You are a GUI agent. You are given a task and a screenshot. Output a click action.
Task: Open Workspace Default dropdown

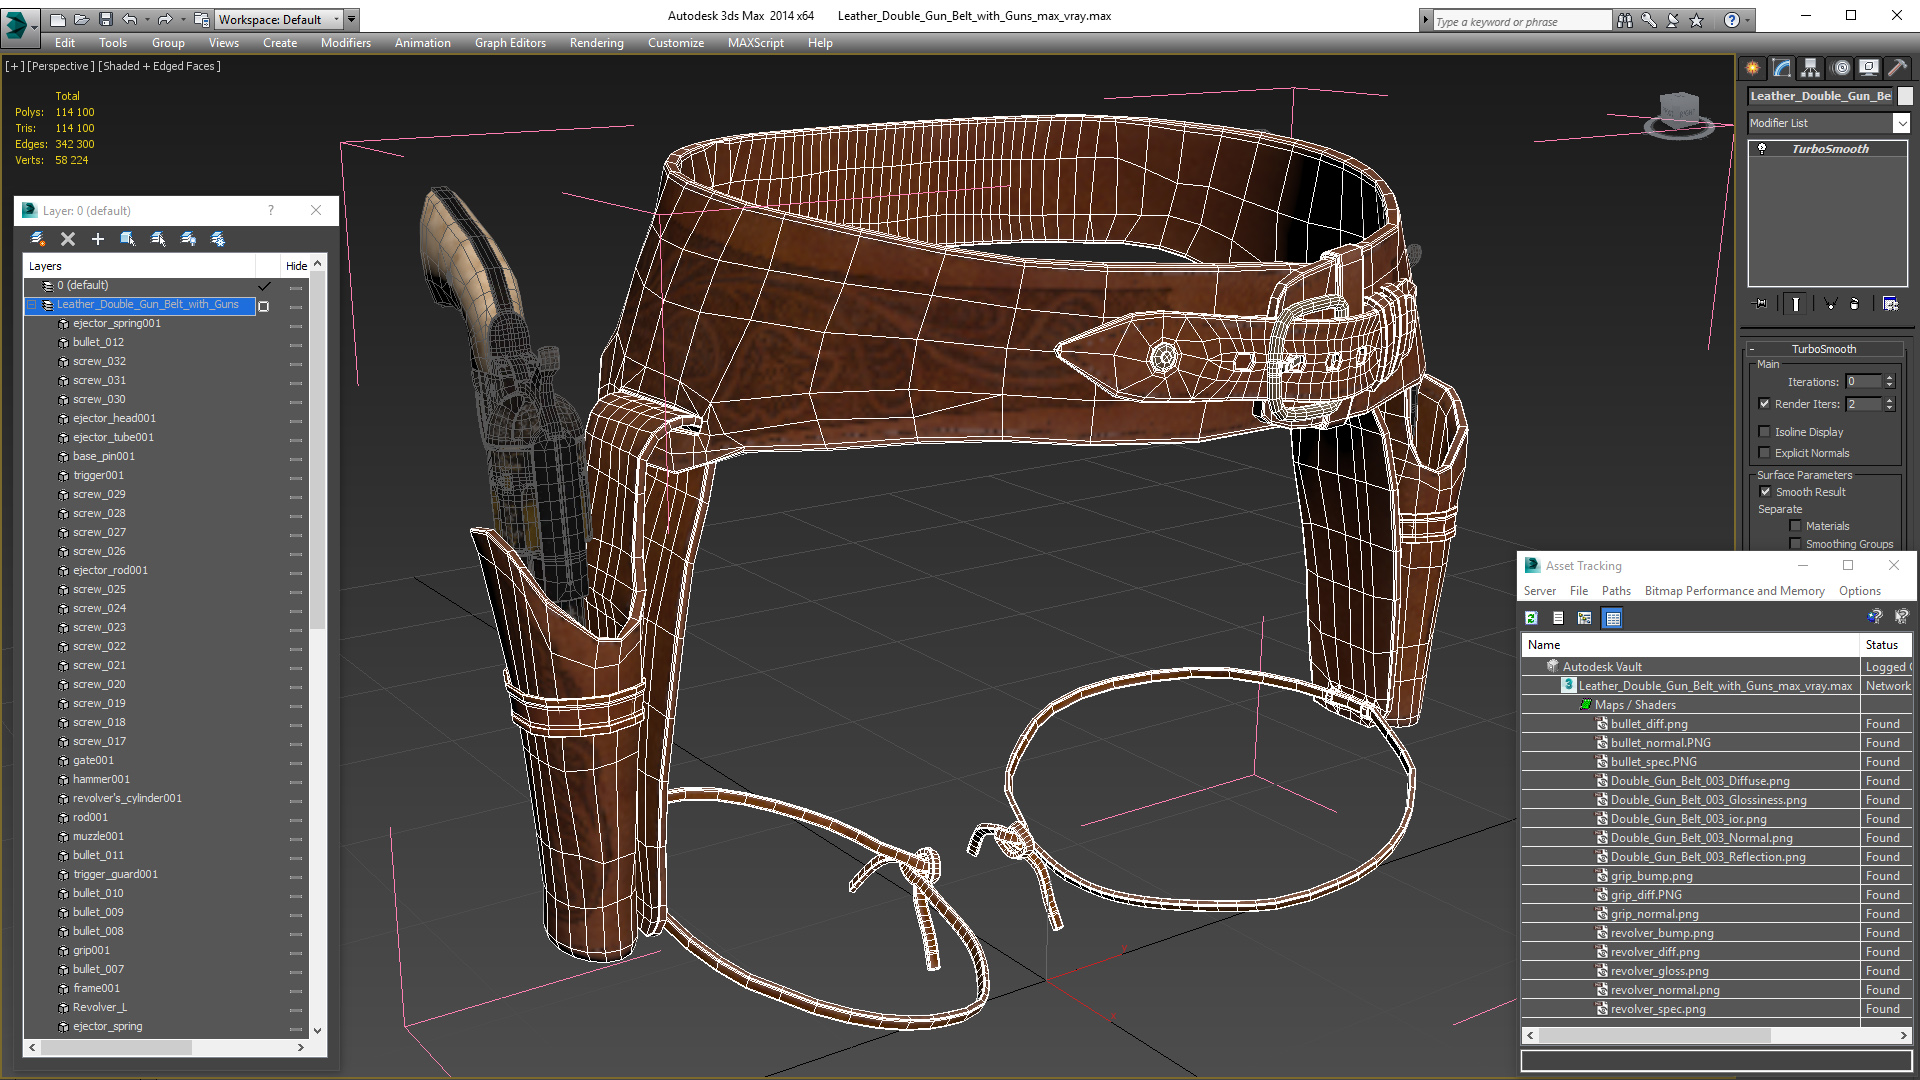336,19
